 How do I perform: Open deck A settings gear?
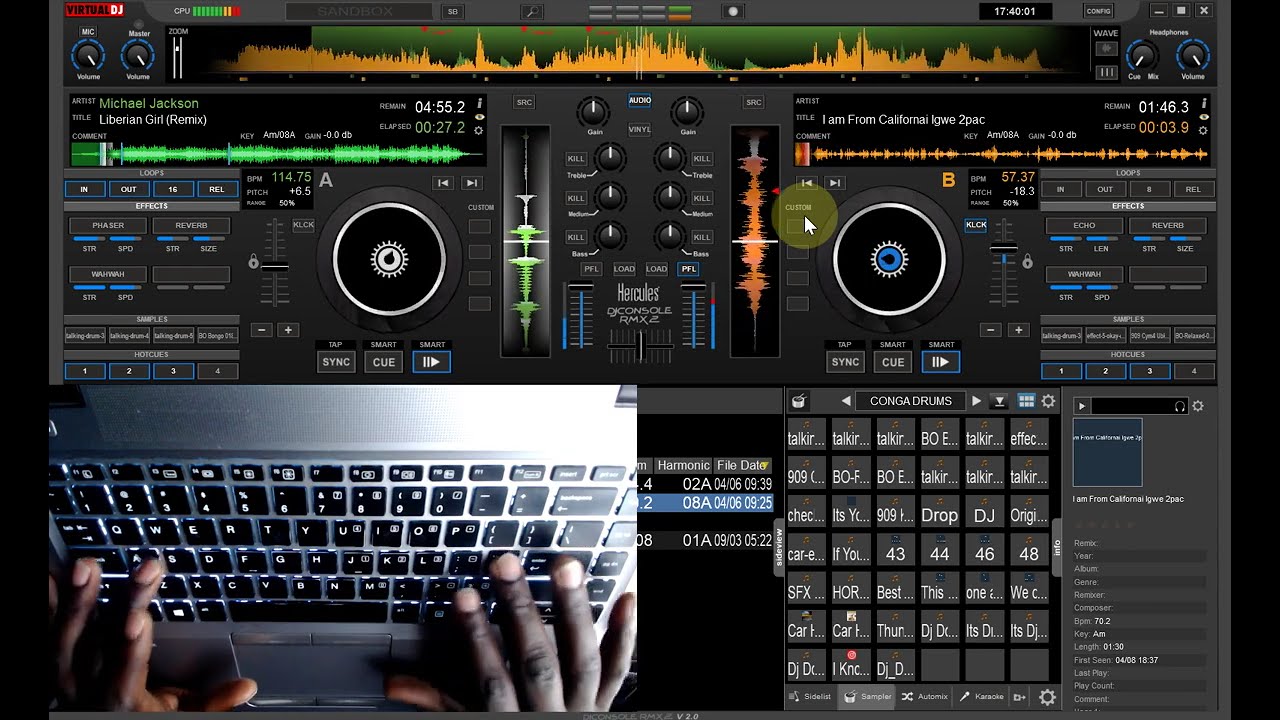[x=479, y=130]
